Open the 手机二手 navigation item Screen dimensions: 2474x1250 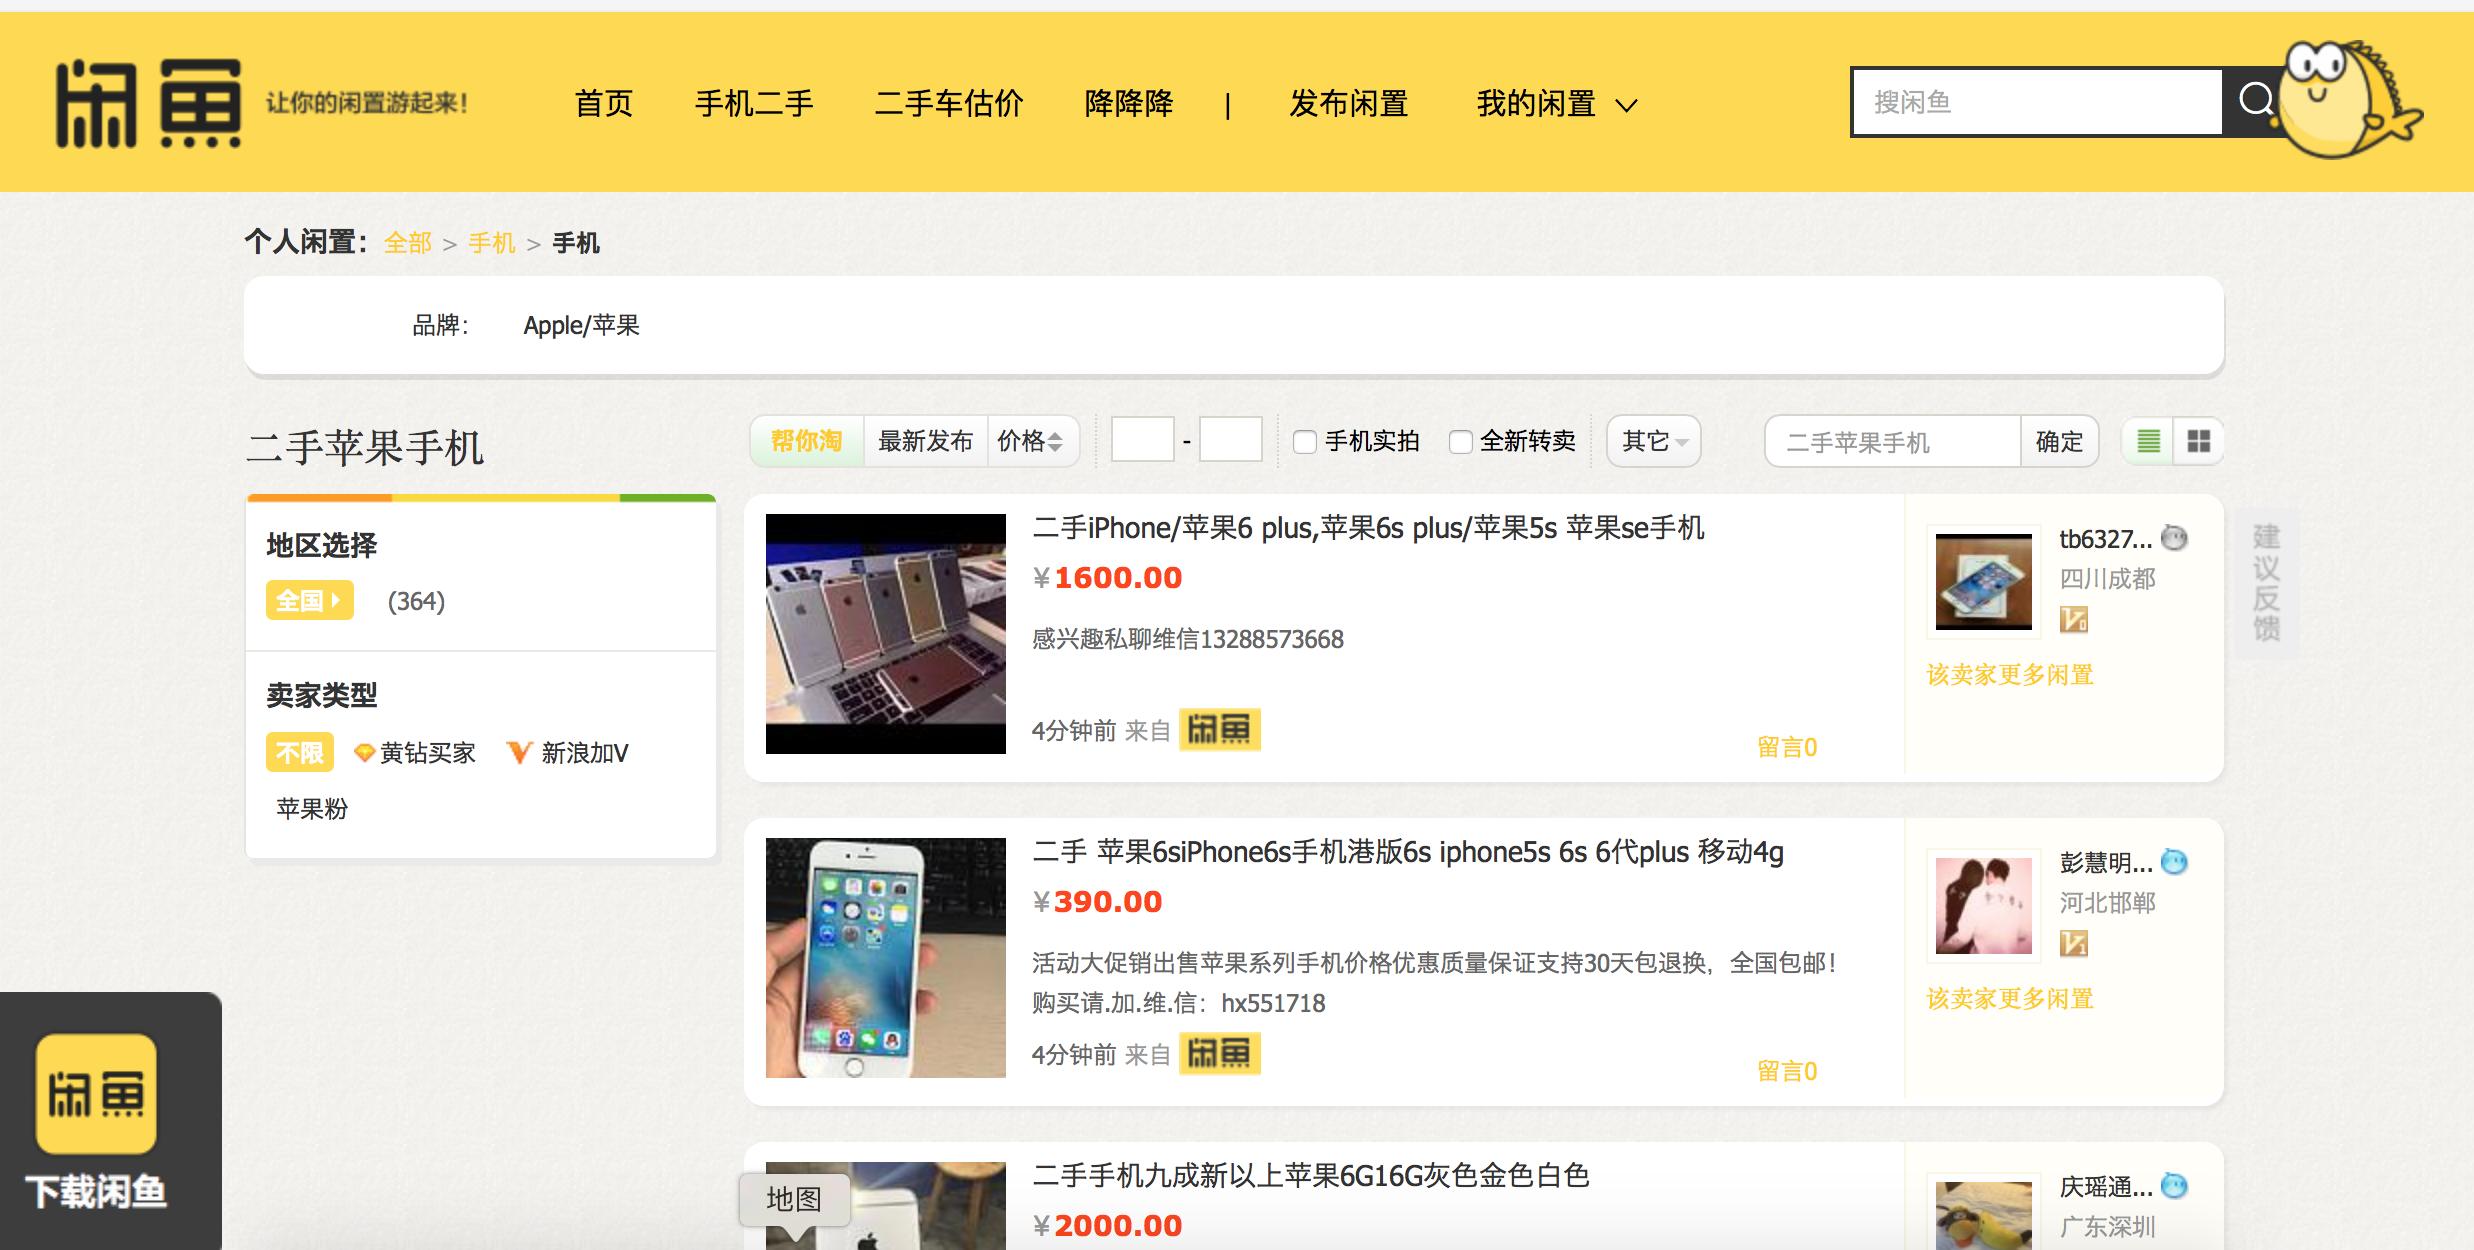tap(754, 103)
